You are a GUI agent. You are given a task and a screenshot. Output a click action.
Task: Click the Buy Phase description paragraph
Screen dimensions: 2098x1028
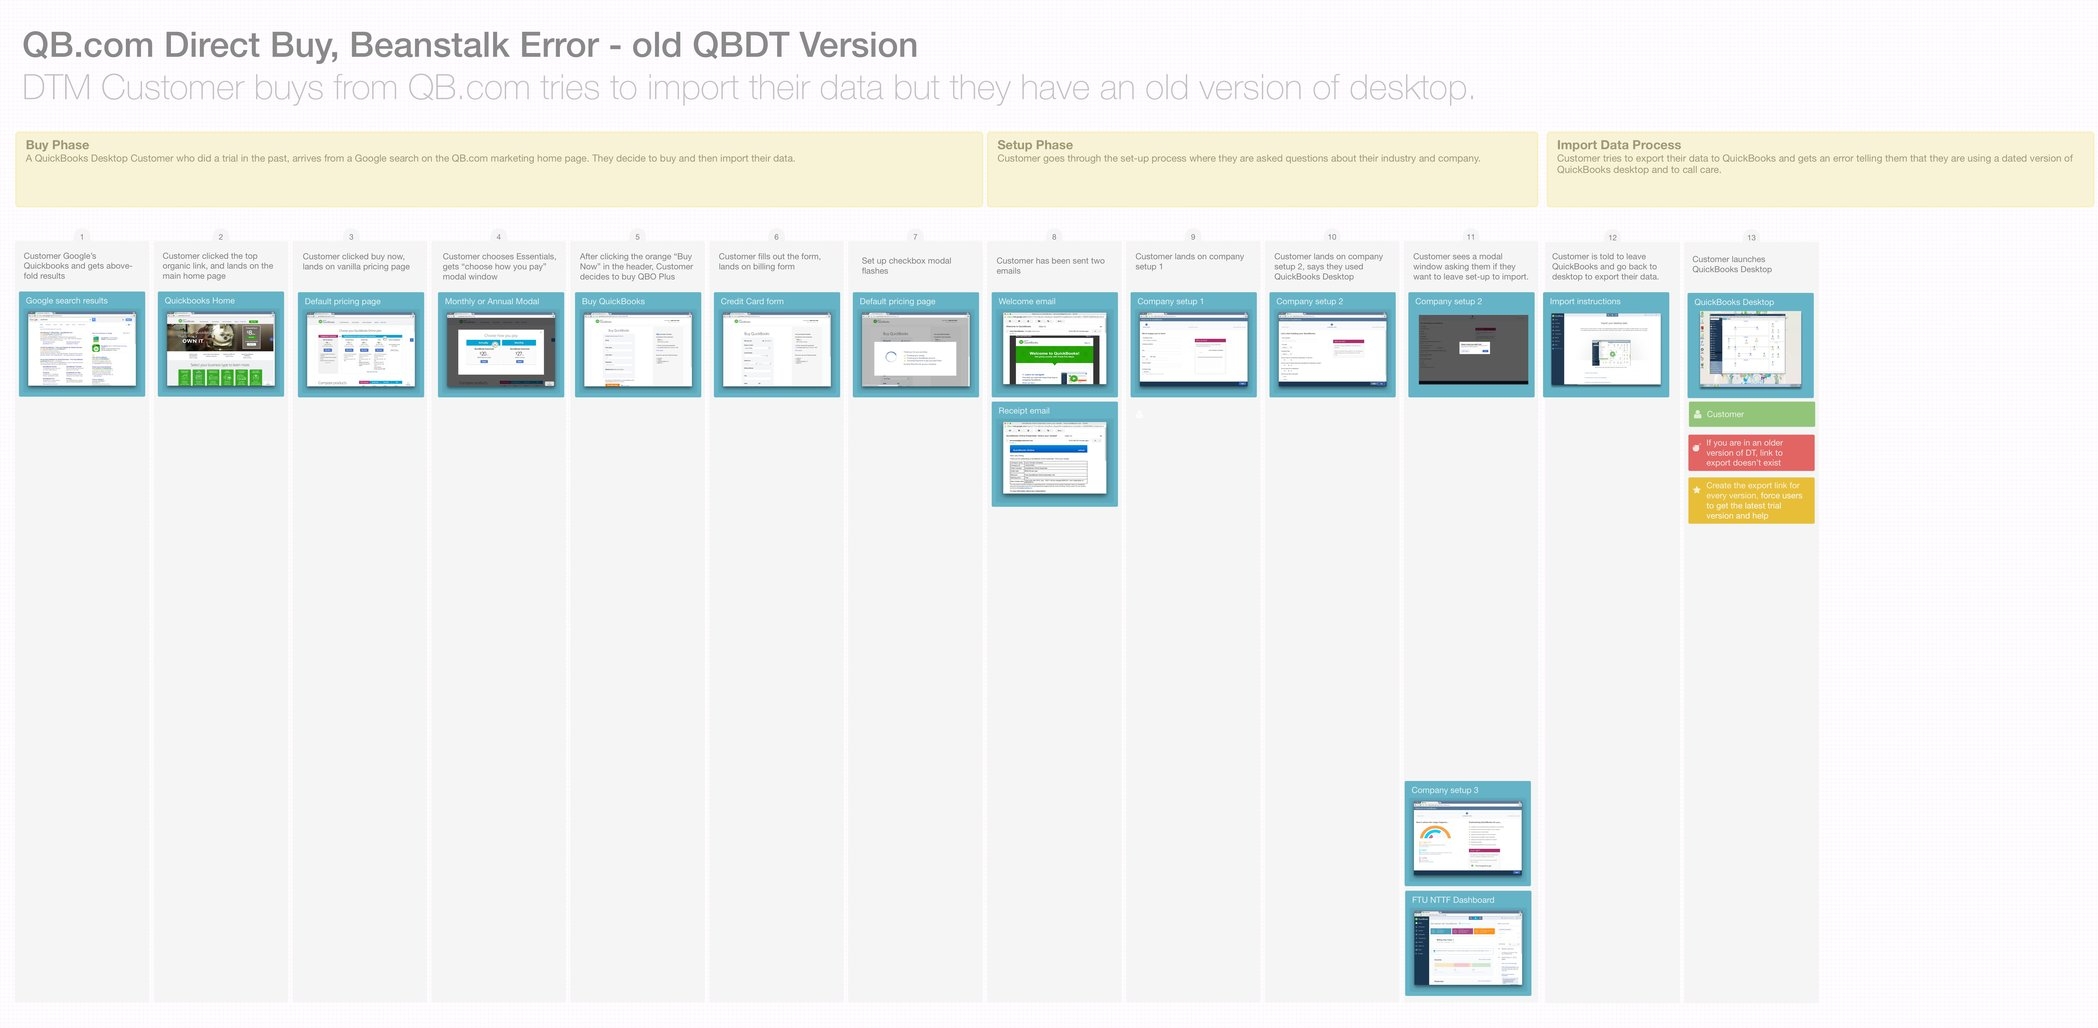tap(410, 158)
